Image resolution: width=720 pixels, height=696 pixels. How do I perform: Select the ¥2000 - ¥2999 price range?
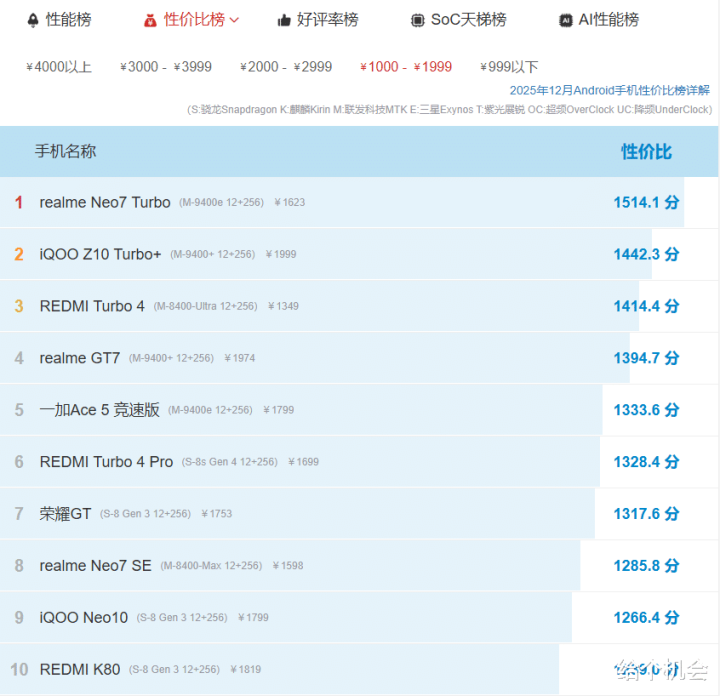(x=286, y=67)
